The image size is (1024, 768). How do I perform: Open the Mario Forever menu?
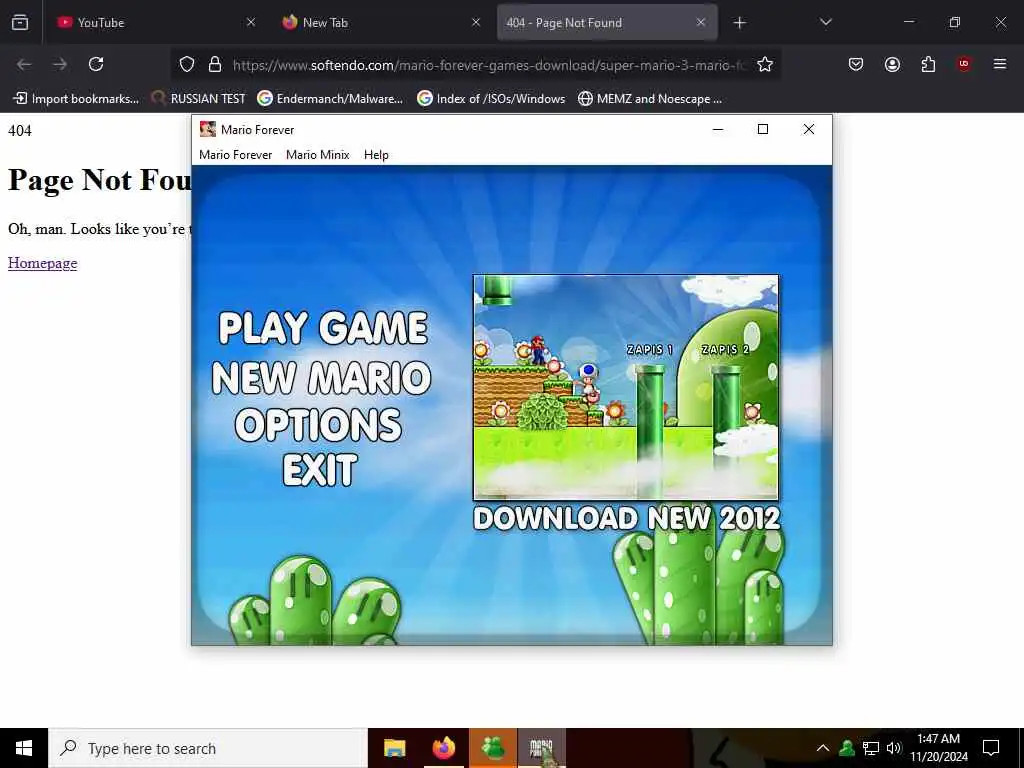[x=235, y=155]
